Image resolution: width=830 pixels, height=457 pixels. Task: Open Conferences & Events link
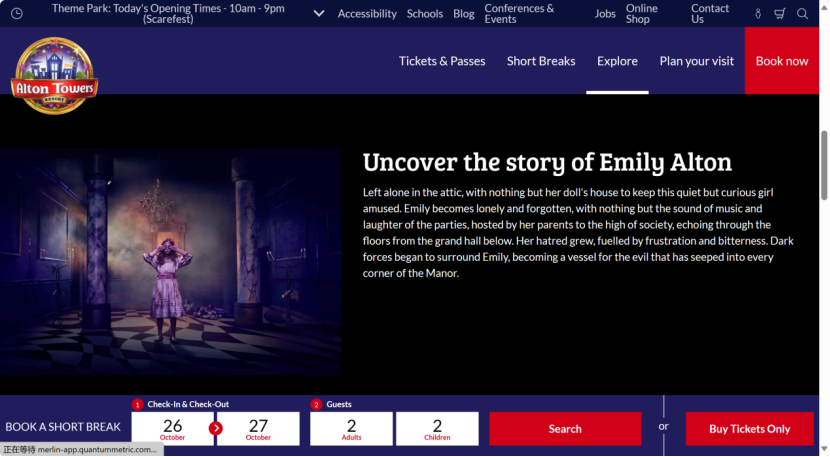(x=519, y=14)
